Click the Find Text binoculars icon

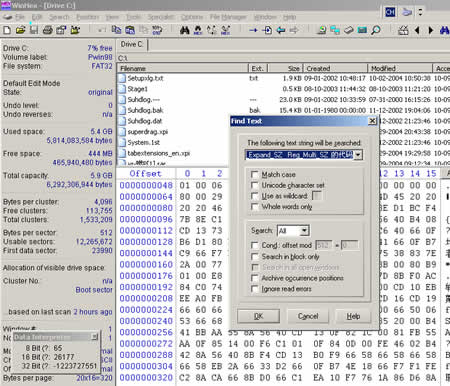point(185,31)
